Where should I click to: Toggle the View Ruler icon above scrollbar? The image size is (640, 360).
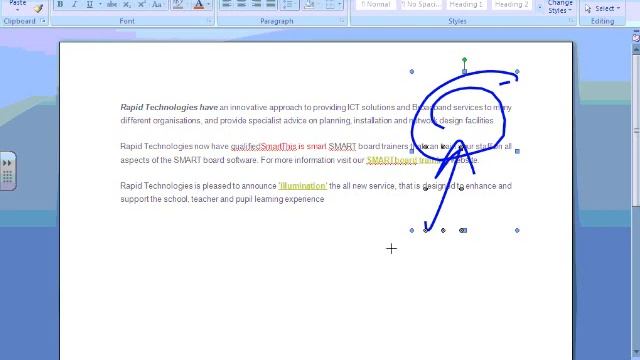636,38
